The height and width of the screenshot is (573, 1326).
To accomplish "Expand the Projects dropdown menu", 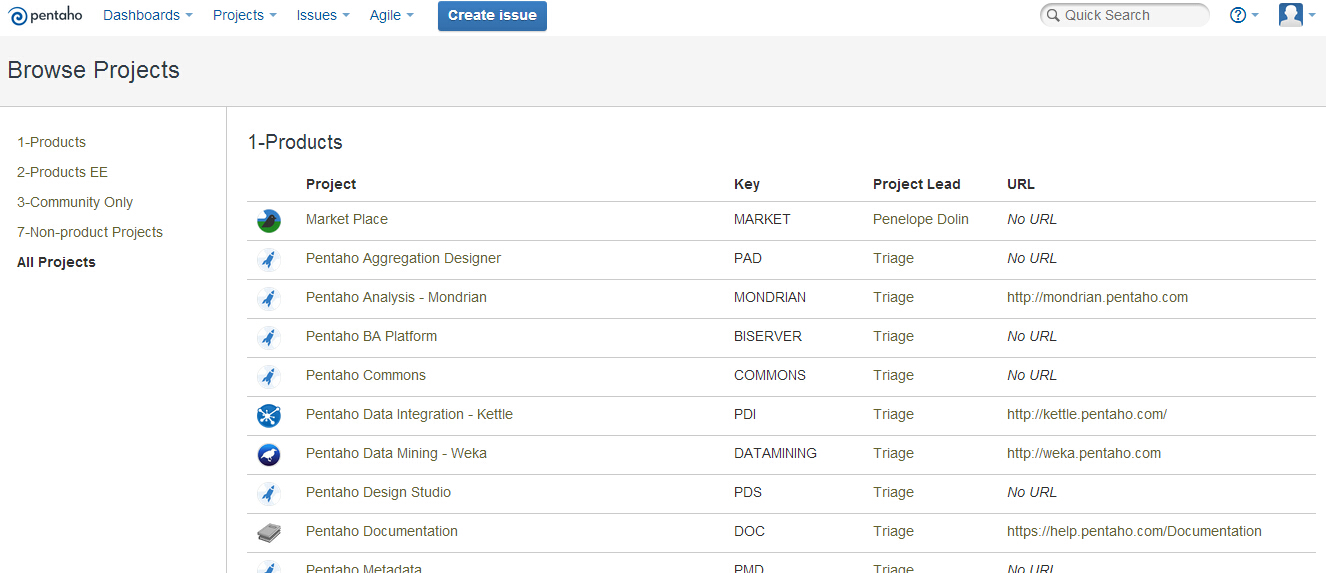I will click(x=245, y=15).
